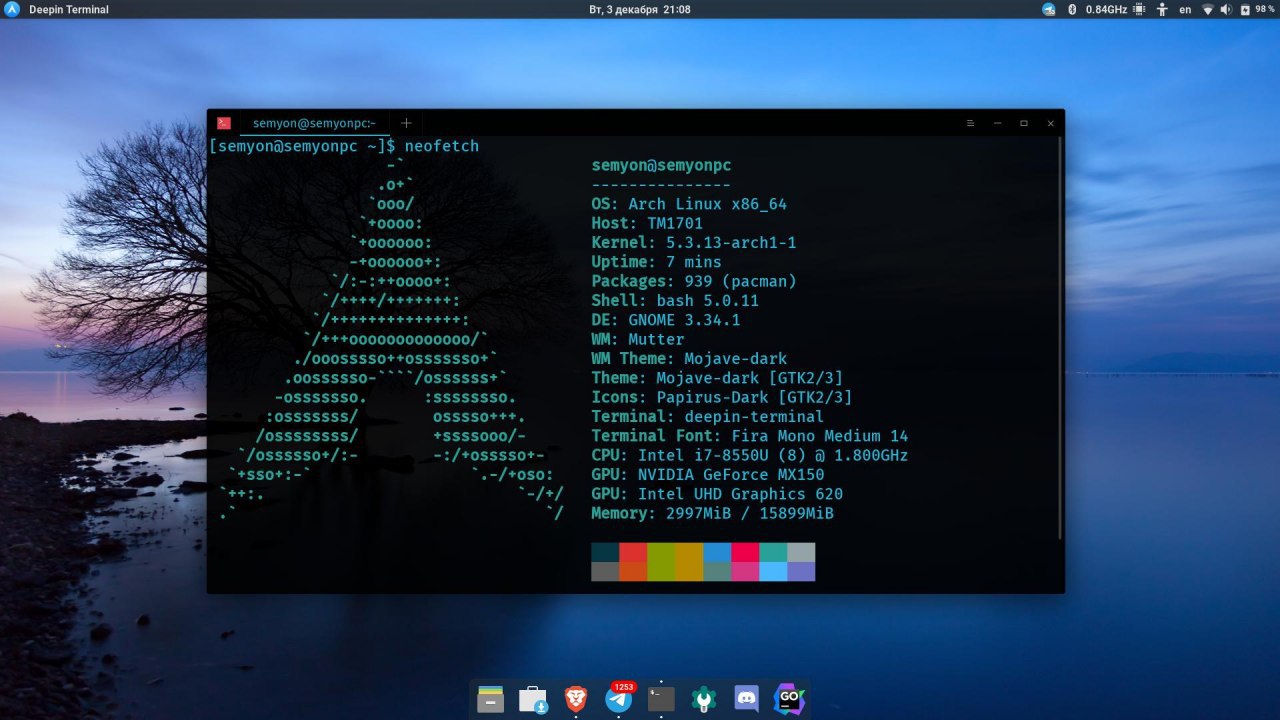Select the semyon@semyonpc:~ tab

(315, 123)
